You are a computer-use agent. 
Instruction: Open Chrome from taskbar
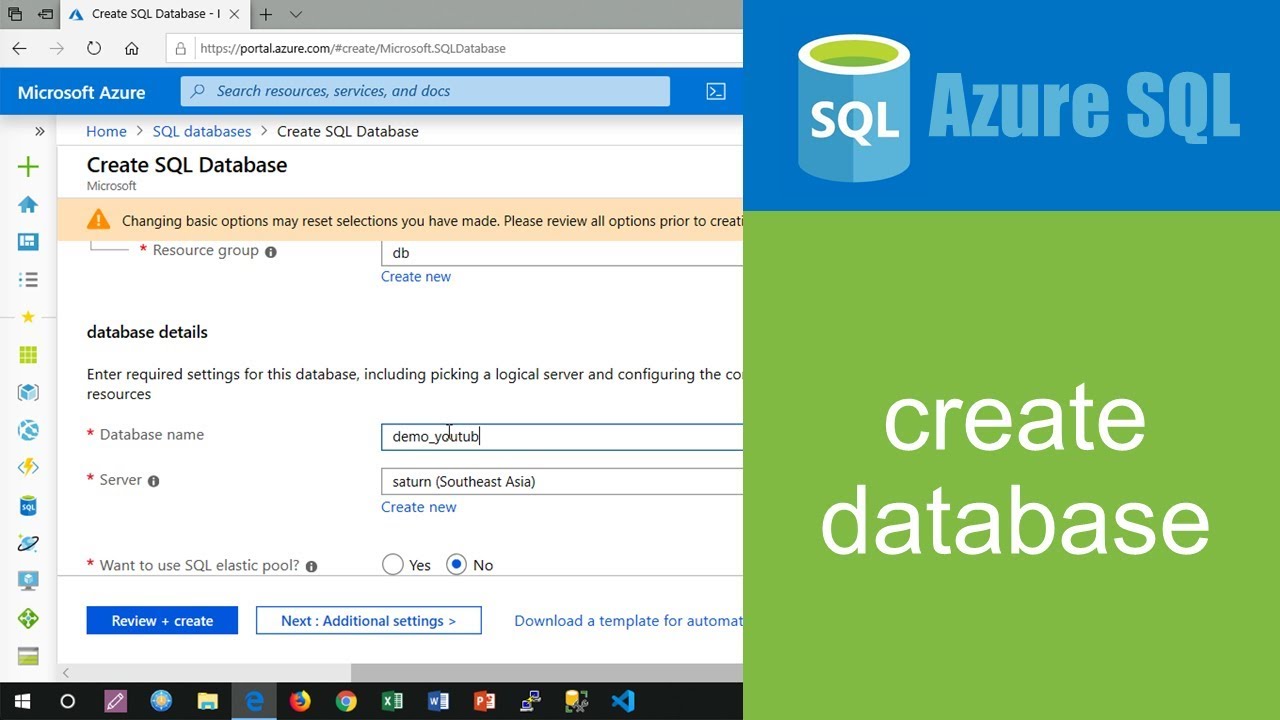coord(346,701)
